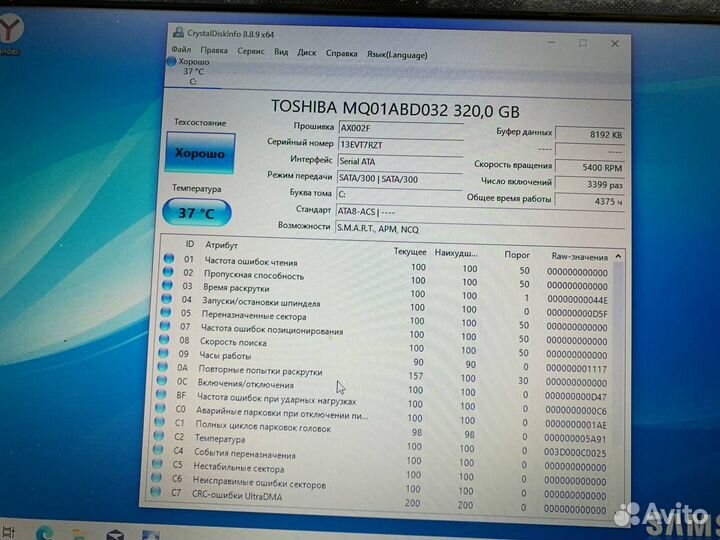Click status icon of attribute C1
The width and height of the screenshot is (720, 540).
point(160,422)
